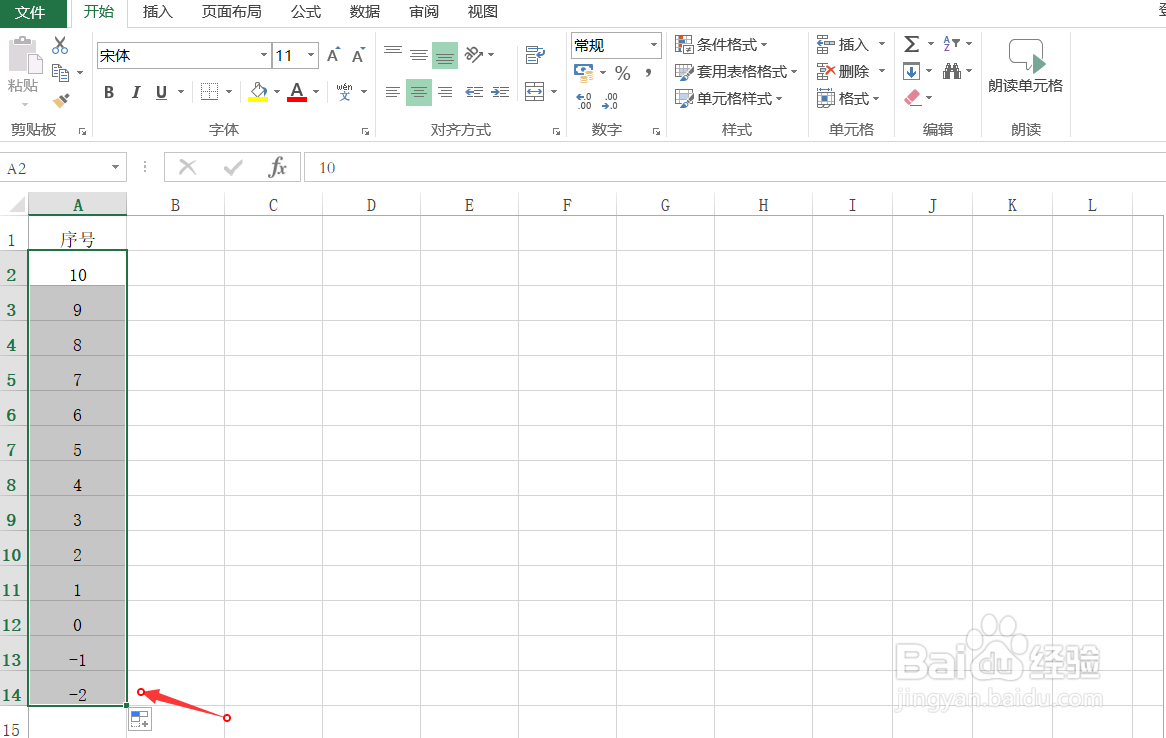The image size is (1166, 738).
Task: Click the Merge and Center icon
Action: tap(535, 92)
